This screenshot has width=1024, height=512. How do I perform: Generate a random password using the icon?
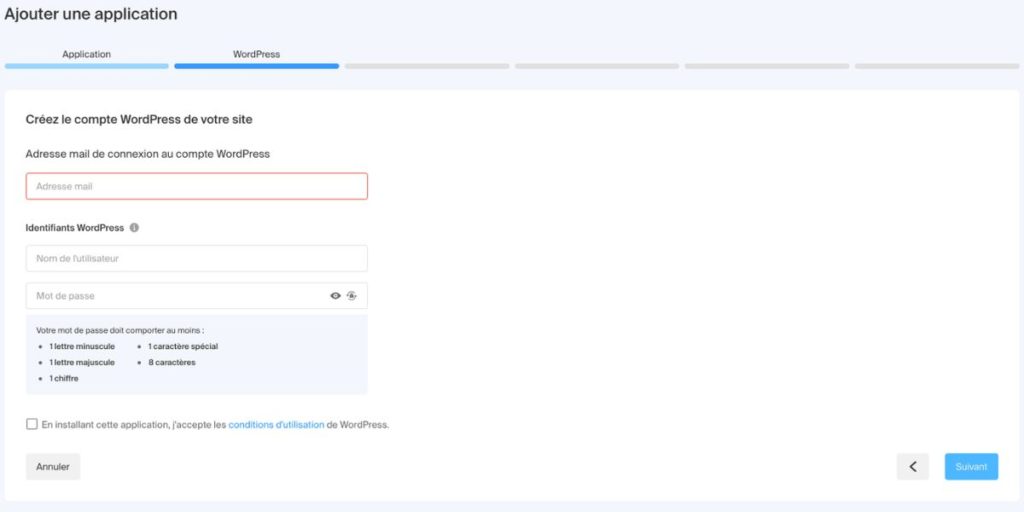(x=351, y=296)
